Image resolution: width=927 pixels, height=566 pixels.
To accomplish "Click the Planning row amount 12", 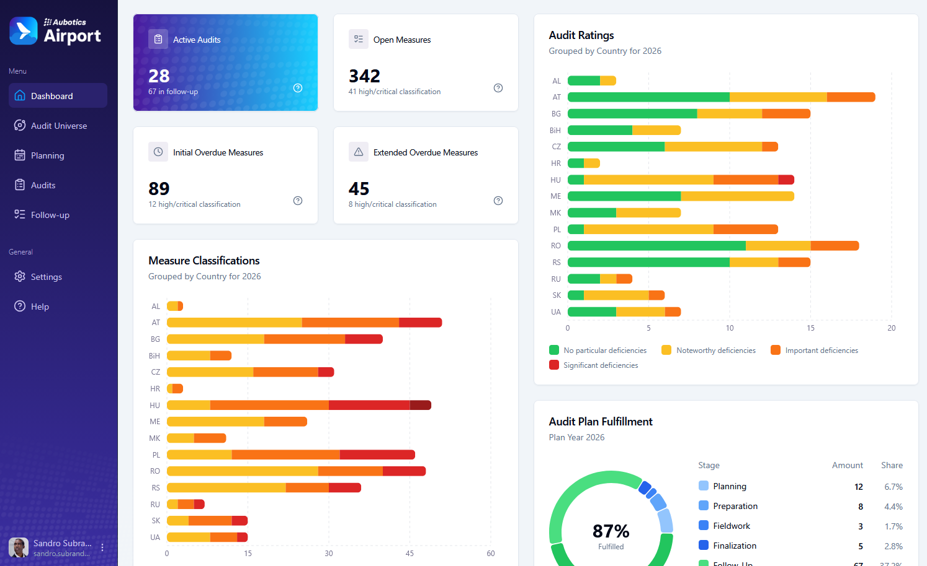I will tap(858, 487).
